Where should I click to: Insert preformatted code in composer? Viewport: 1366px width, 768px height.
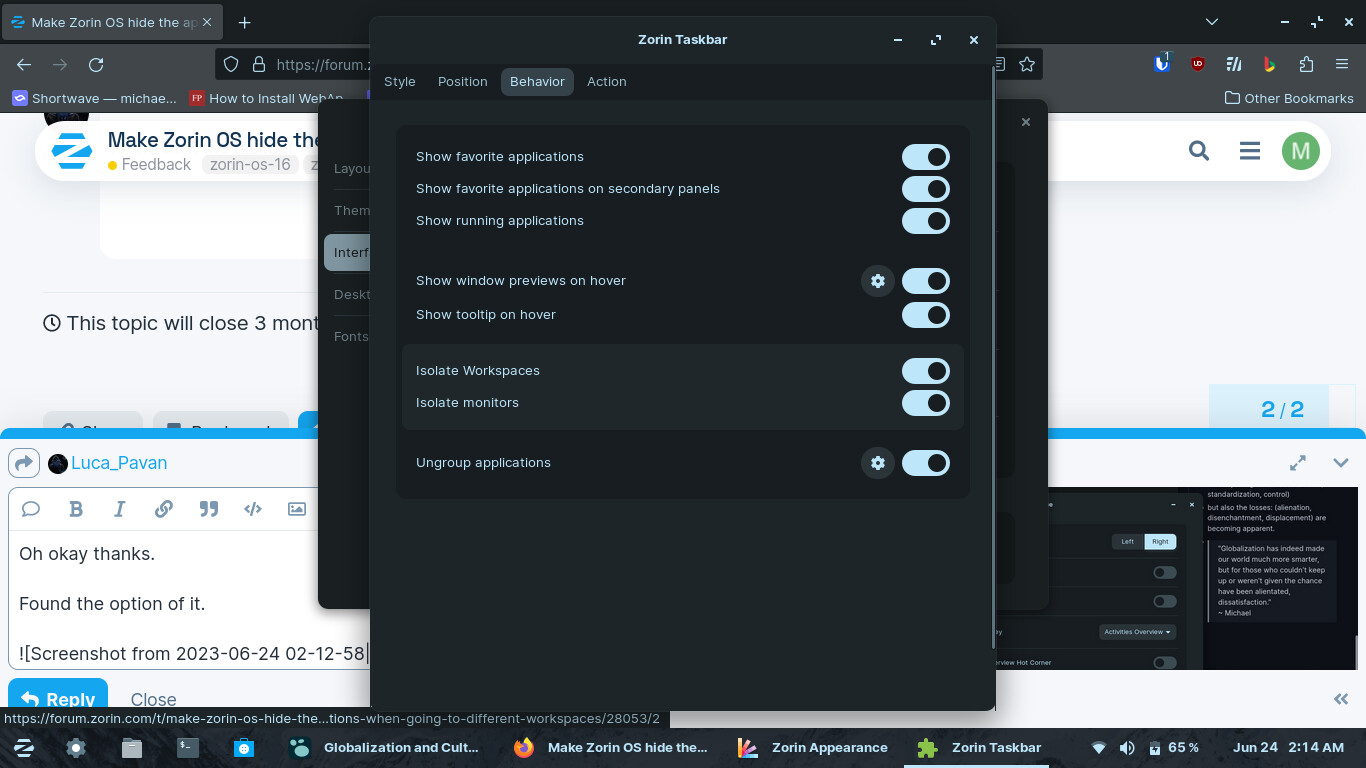pyautogui.click(x=253, y=509)
